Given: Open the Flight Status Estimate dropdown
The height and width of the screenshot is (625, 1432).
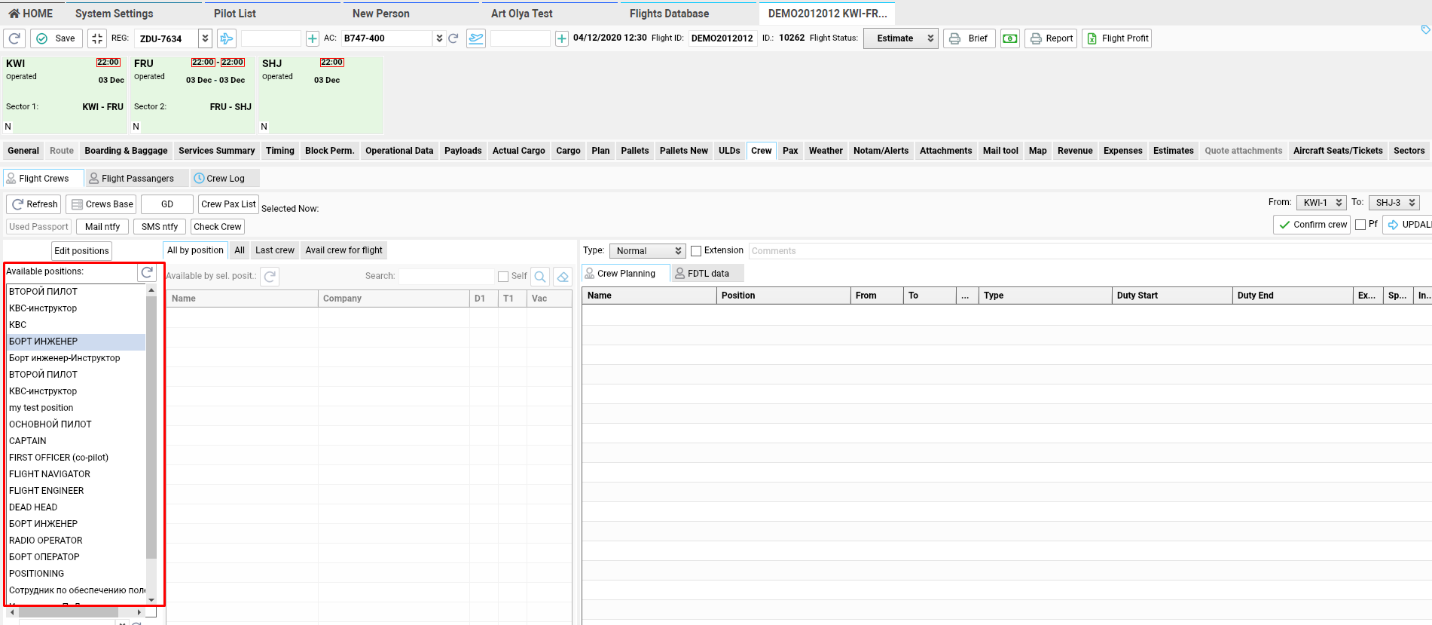Looking at the screenshot, I should (900, 38).
